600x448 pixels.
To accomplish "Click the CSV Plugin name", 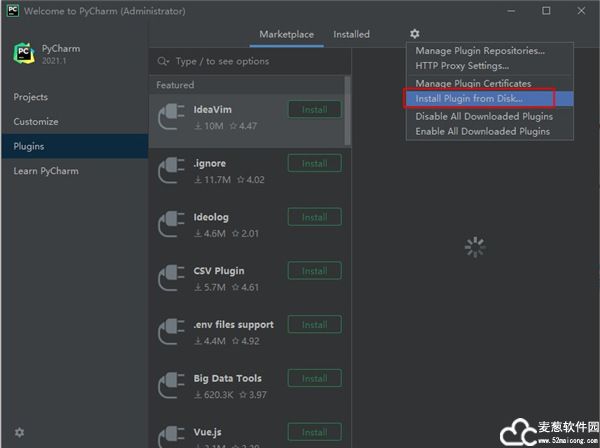I will [219, 271].
